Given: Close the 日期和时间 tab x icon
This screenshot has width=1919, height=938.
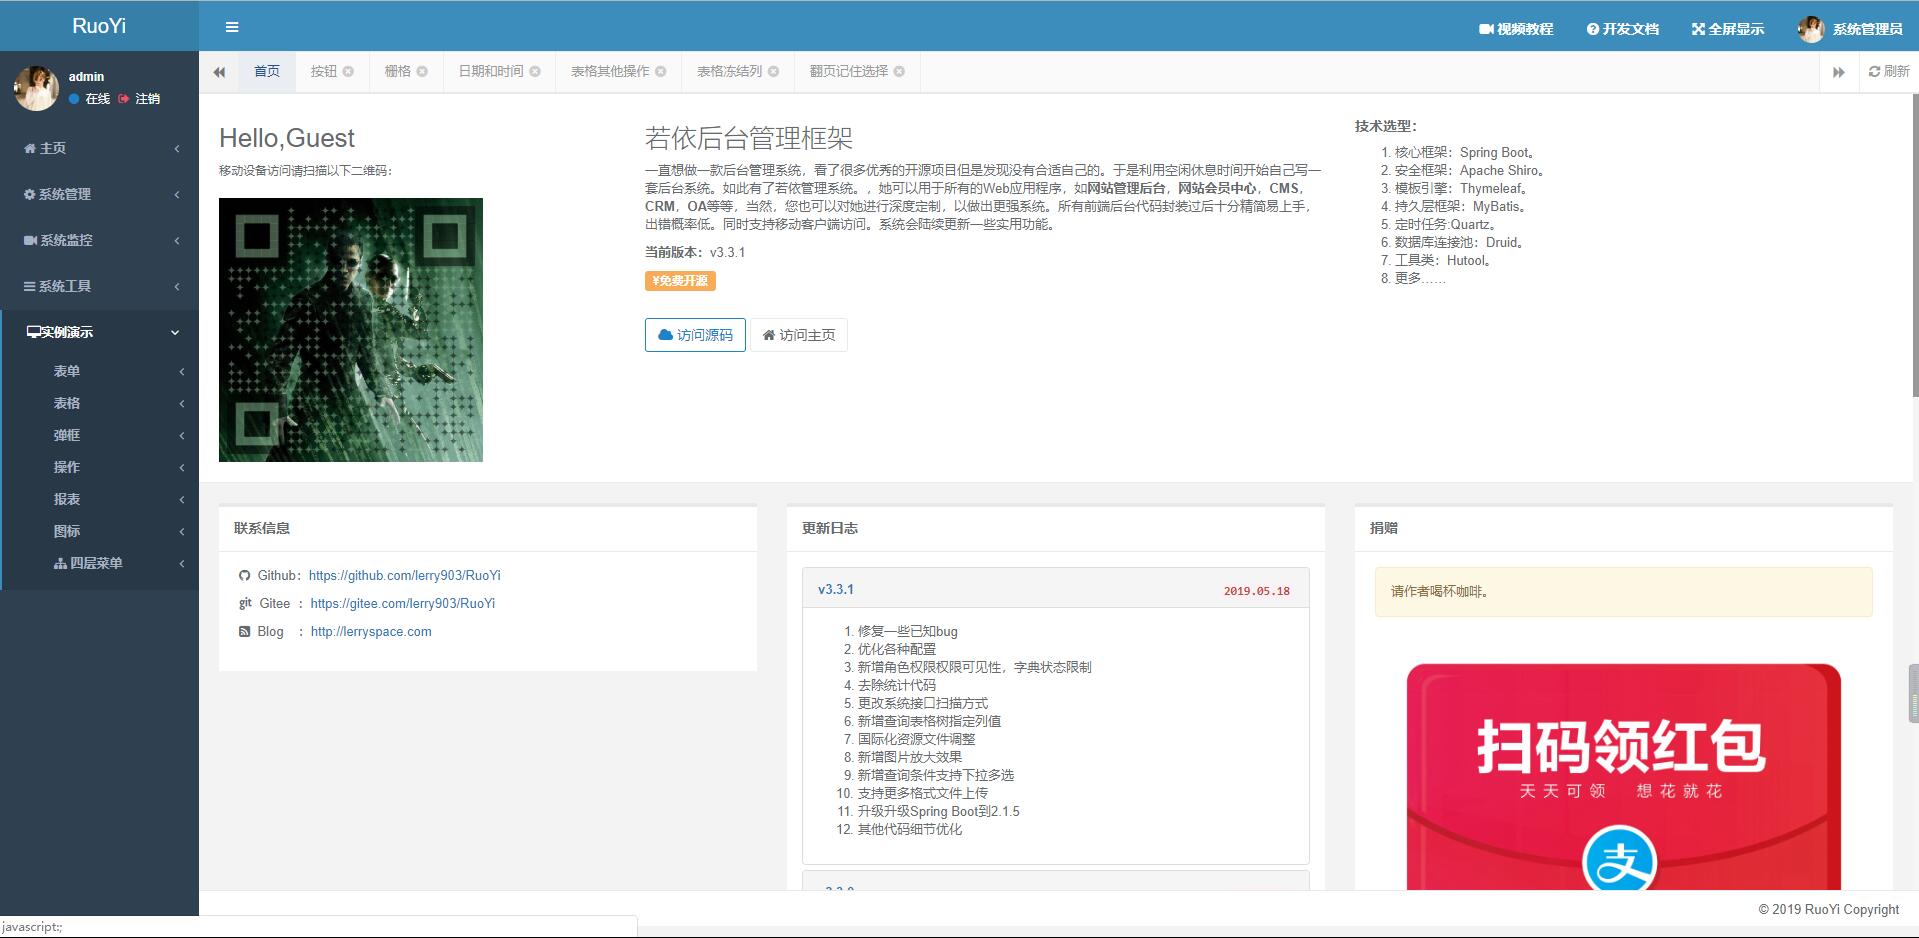Looking at the screenshot, I should [535, 71].
